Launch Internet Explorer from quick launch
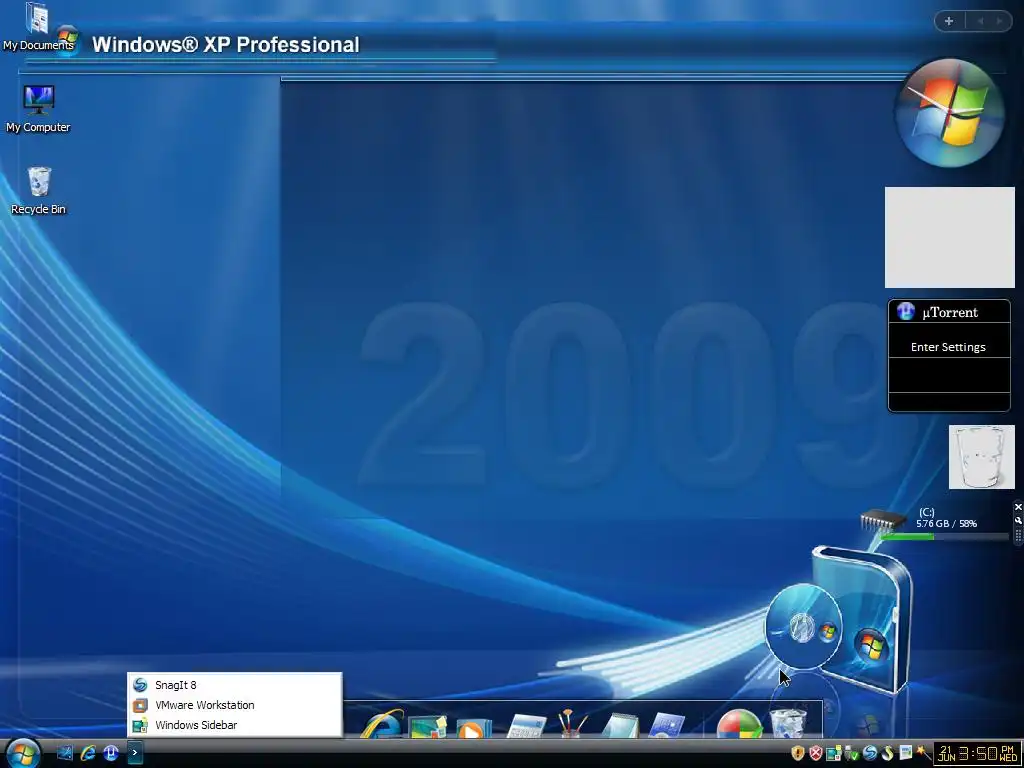Viewport: 1024px width, 768px height. [88, 752]
